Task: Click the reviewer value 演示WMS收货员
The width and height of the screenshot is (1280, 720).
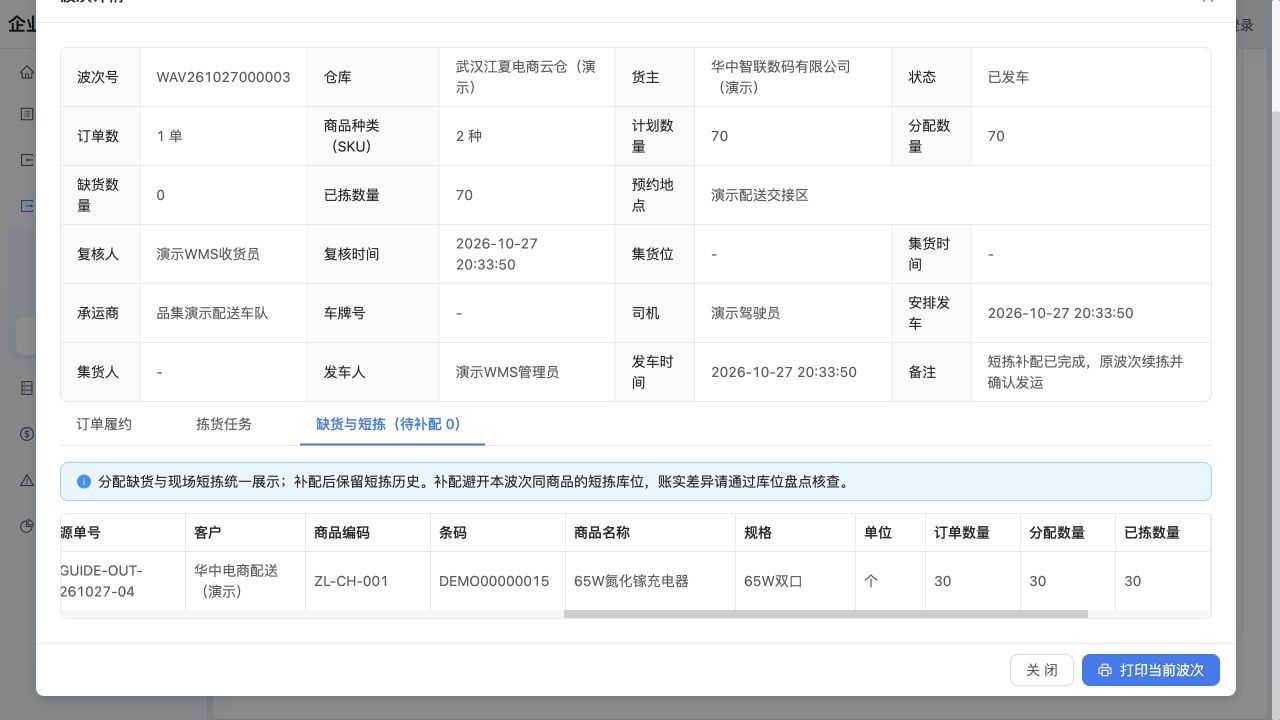Action: click(x=208, y=254)
